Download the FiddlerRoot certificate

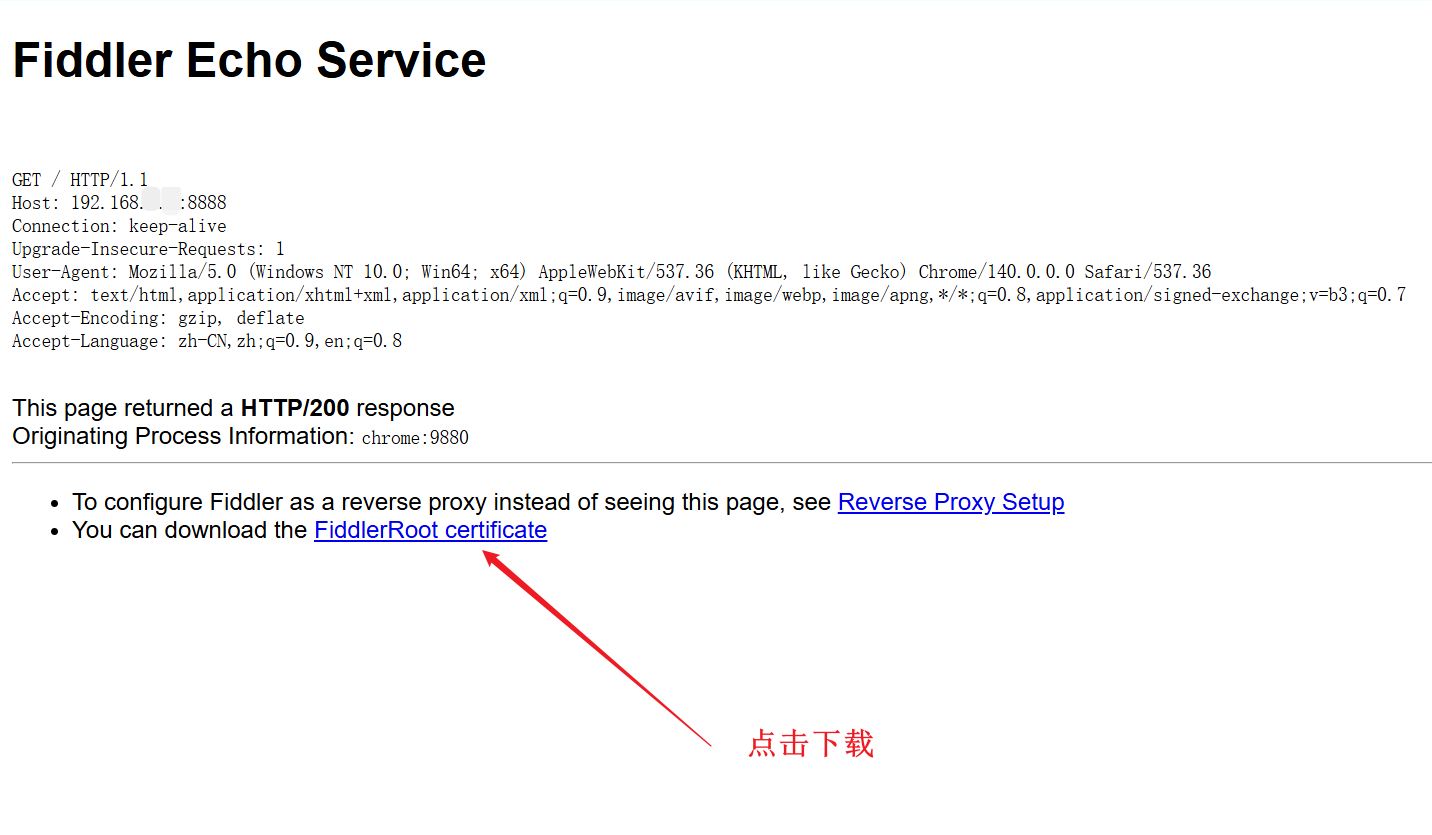pos(430,530)
